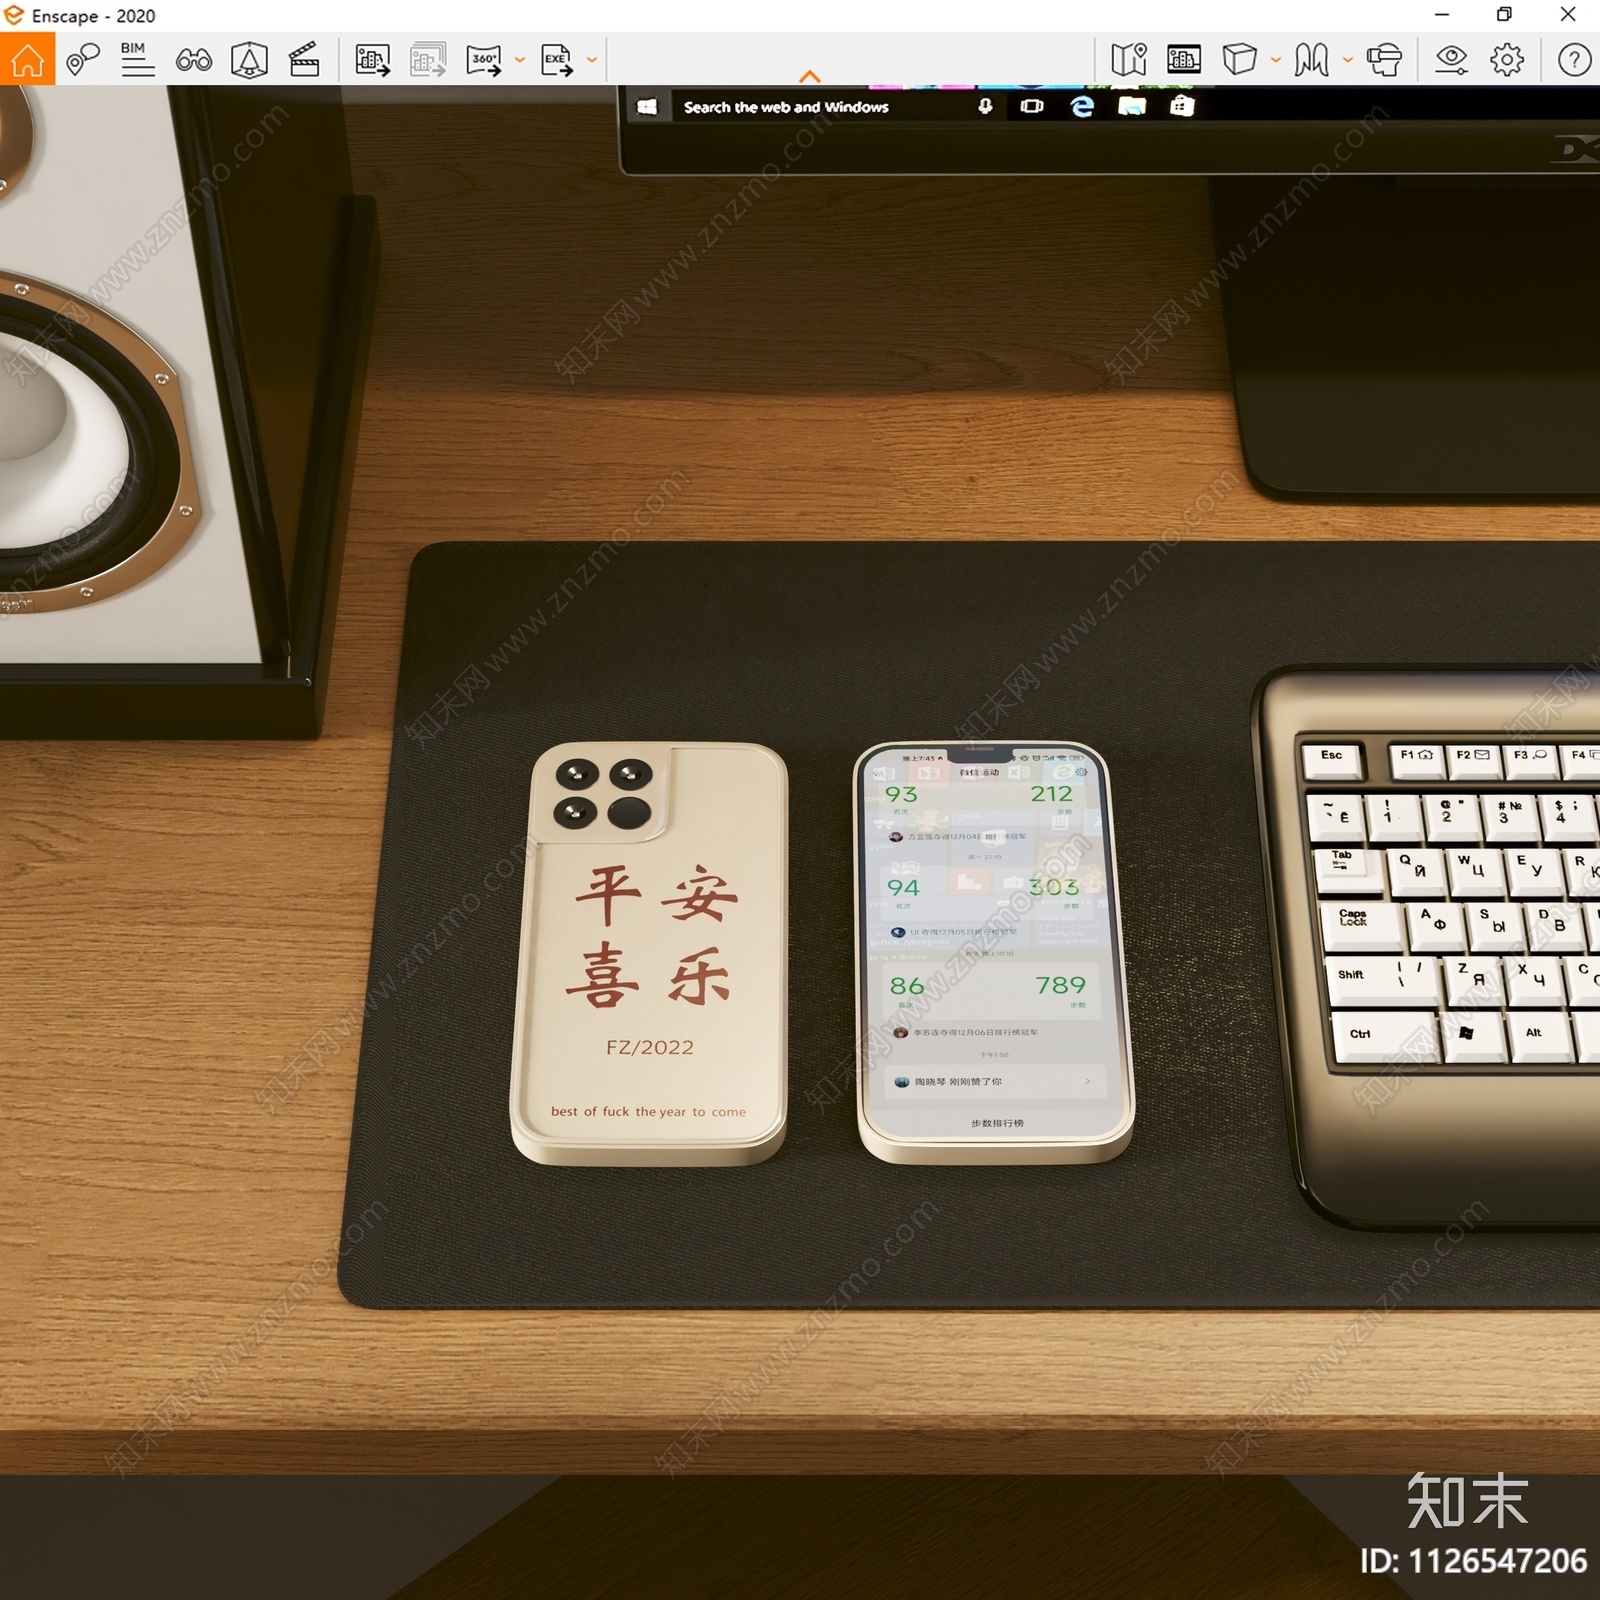Expand the navigation mode dropdown arrow

(x=1348, y=60)
